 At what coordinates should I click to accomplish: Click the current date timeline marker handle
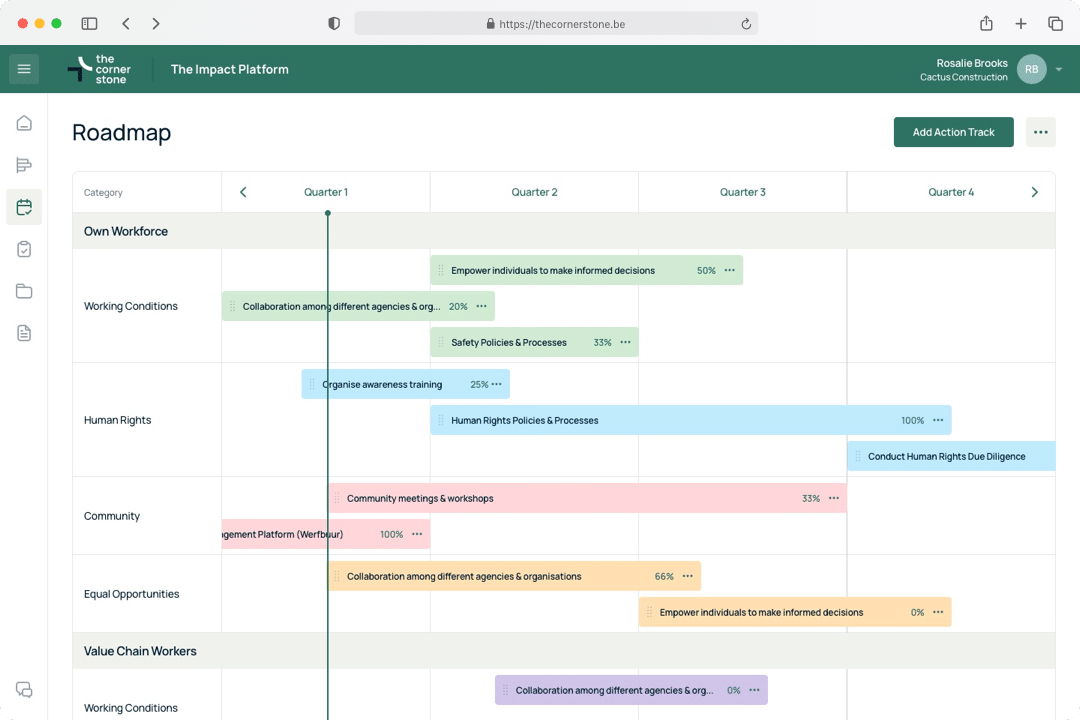[328, 214]
